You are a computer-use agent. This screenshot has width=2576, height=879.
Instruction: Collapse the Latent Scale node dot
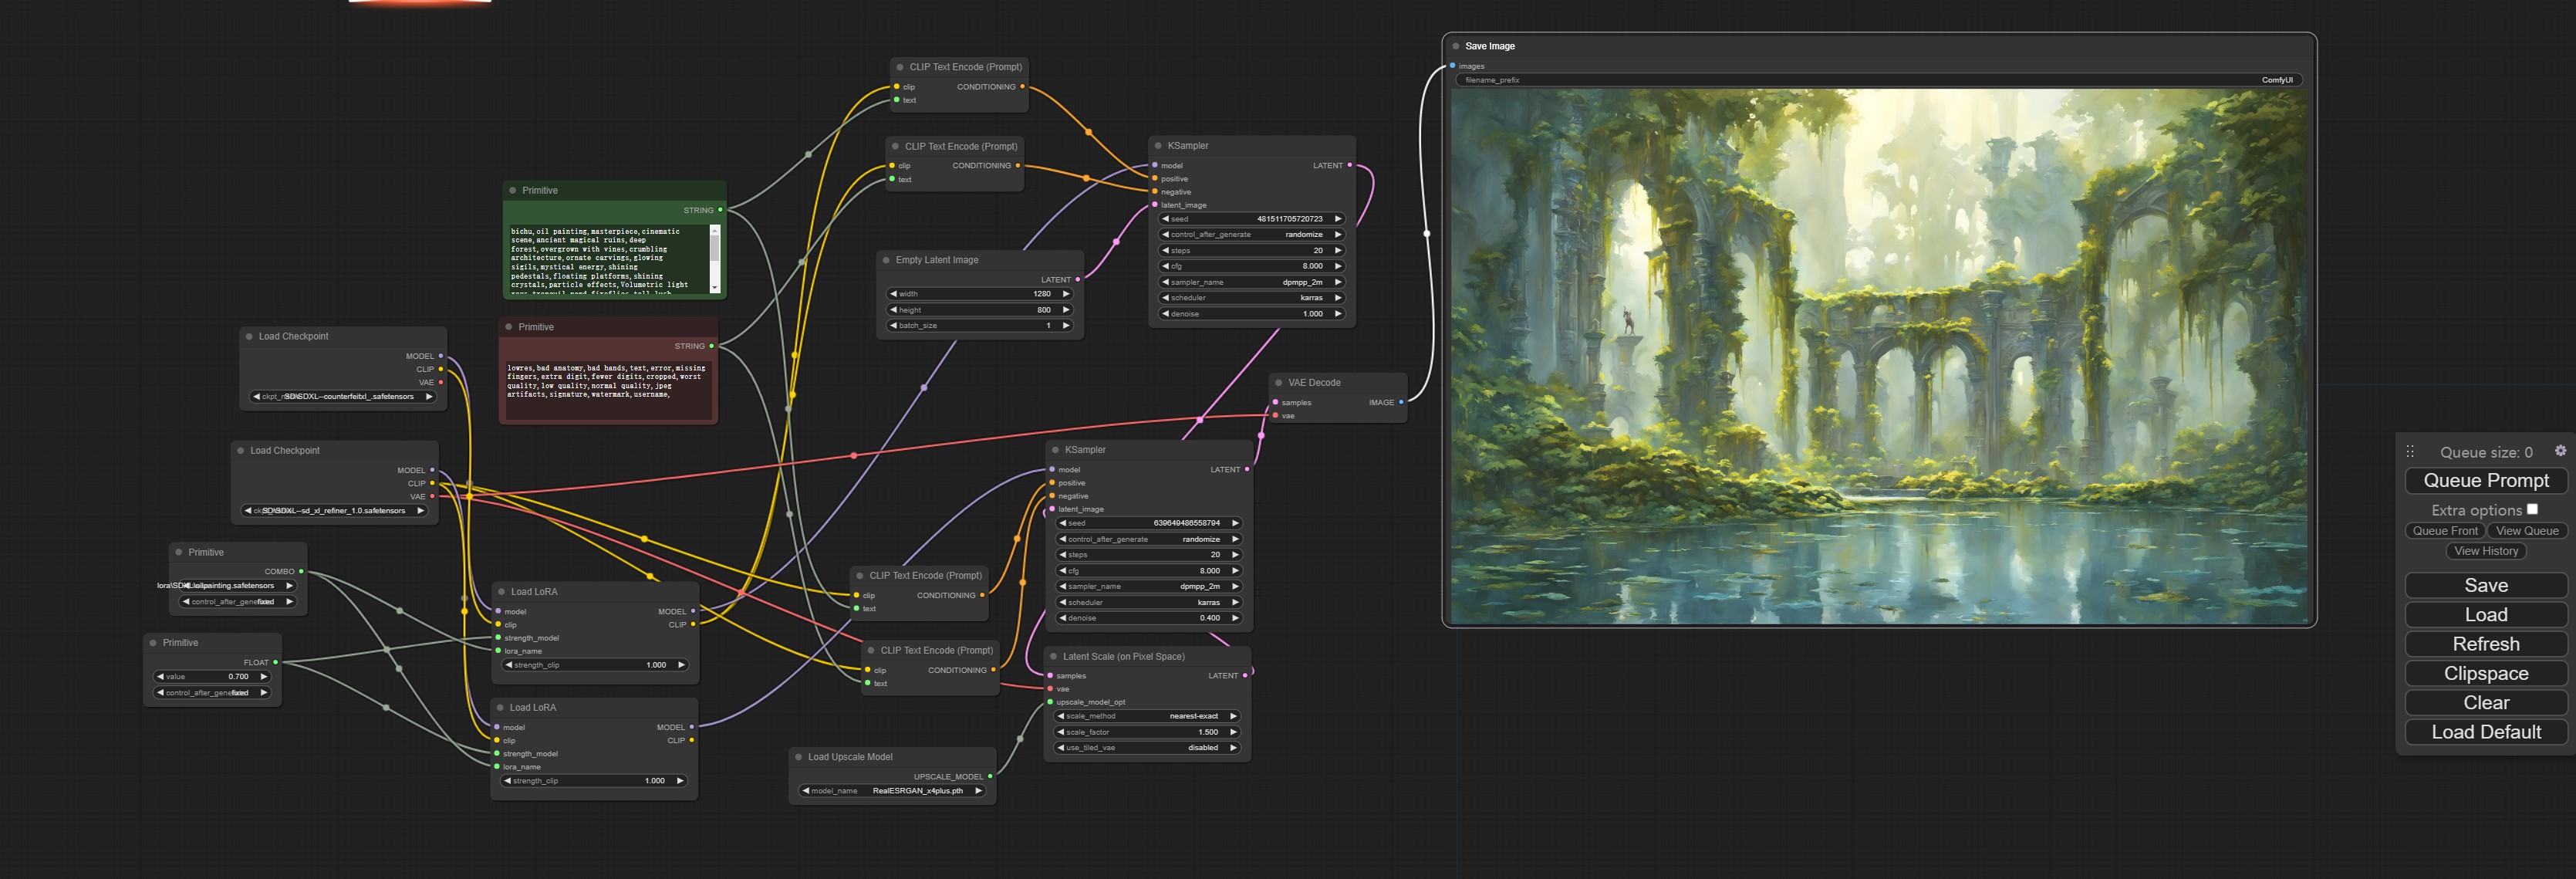[1053, 657]
